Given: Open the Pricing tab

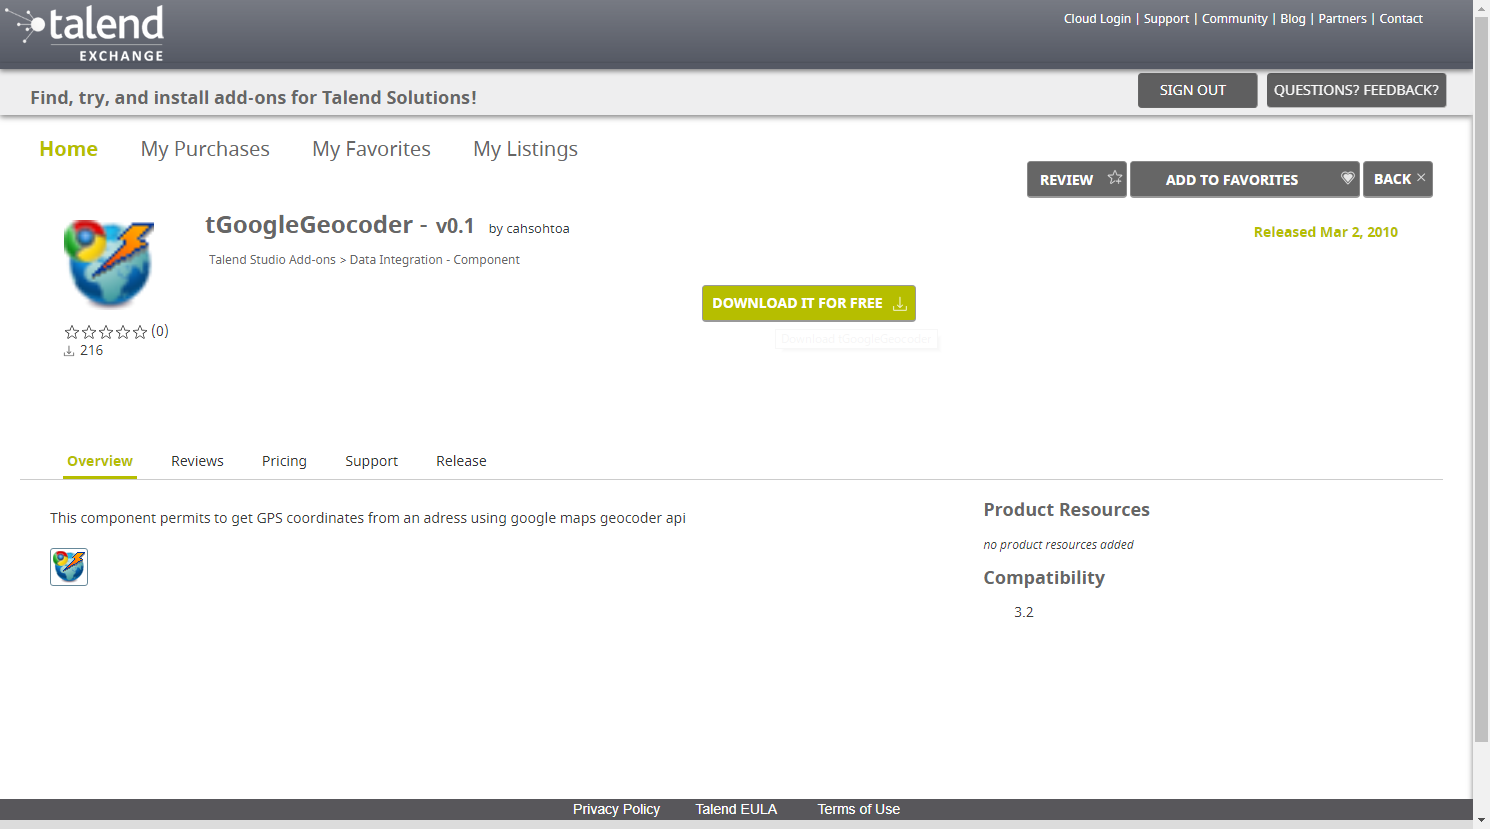Looking at the screenshot, I should (284, 461).
